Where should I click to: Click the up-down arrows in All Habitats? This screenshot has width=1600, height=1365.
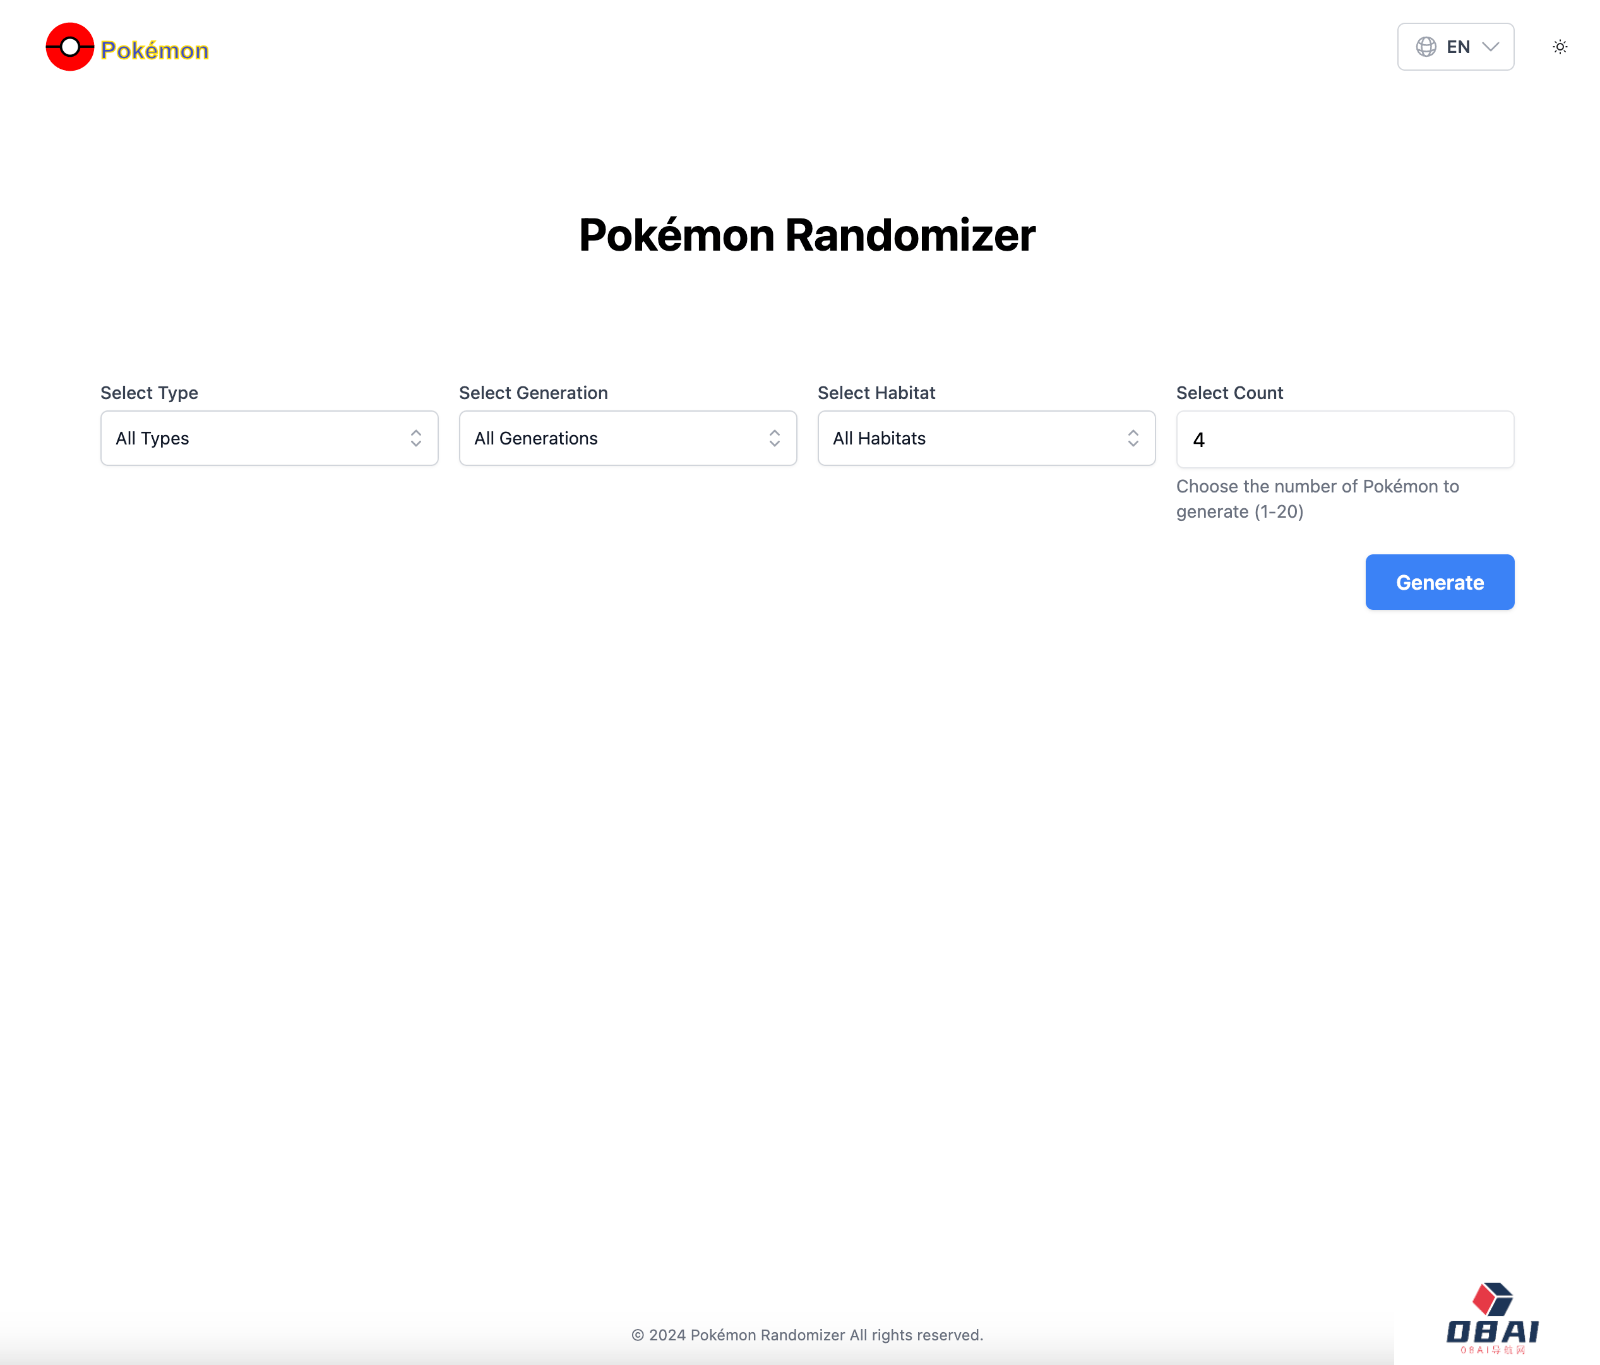coord(1133,438)
